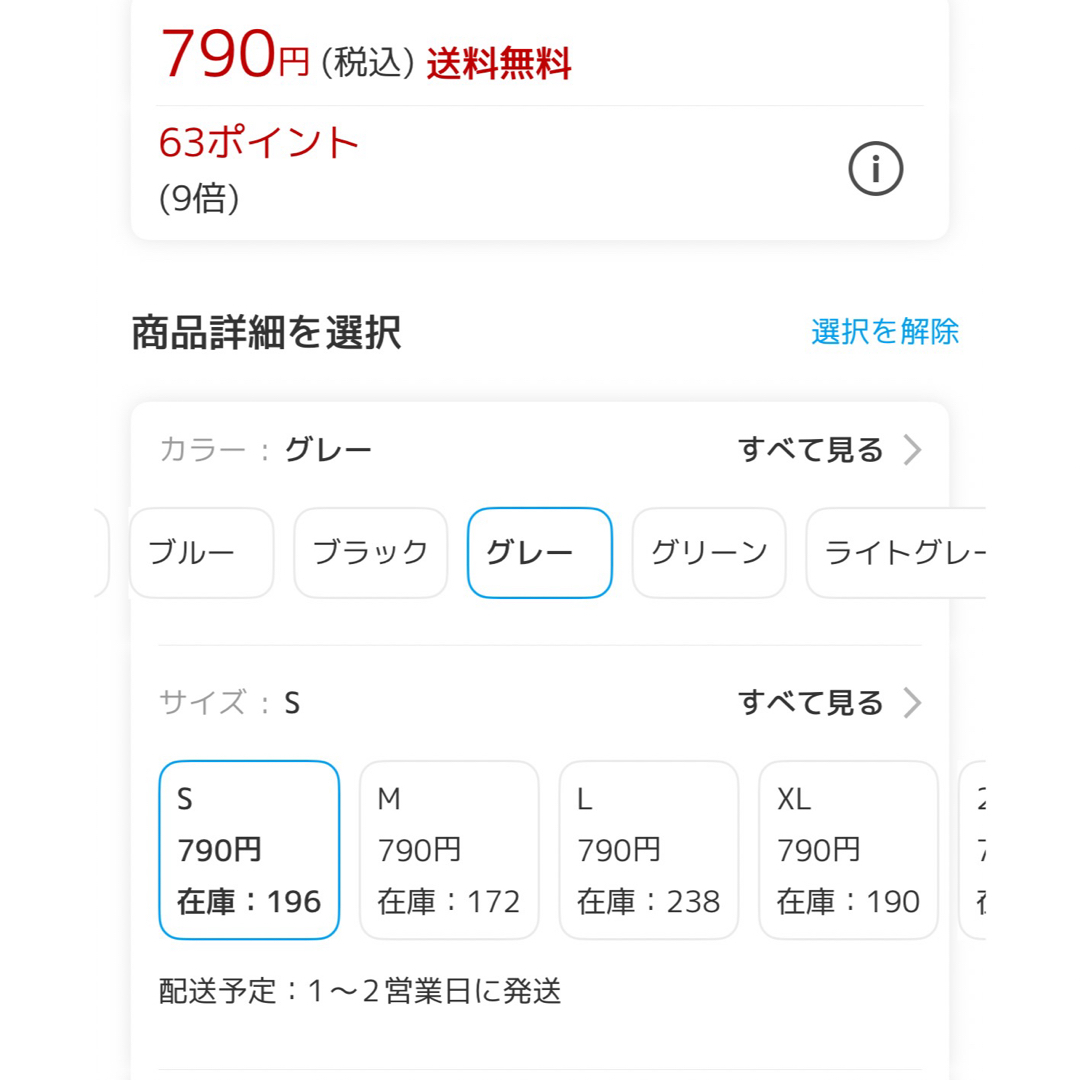Click the 790円 price text
Viewport: 1080px width, 1080px height.
[x=234, y=54]
